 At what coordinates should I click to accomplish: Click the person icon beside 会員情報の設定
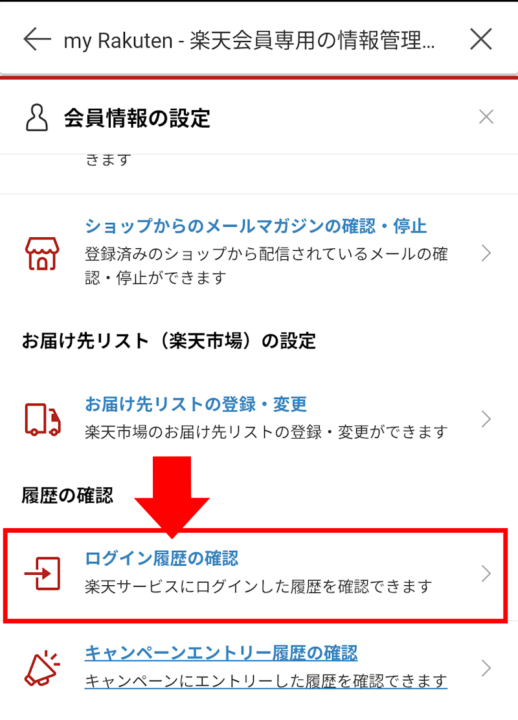[37, 118]
